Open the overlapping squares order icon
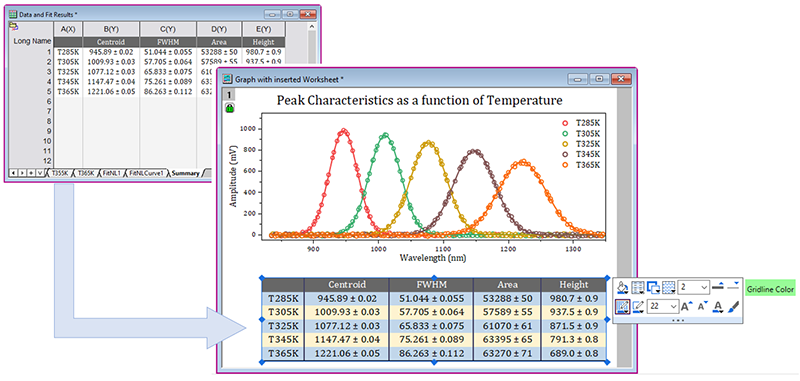The image size is (800, 381). [654, 288]
